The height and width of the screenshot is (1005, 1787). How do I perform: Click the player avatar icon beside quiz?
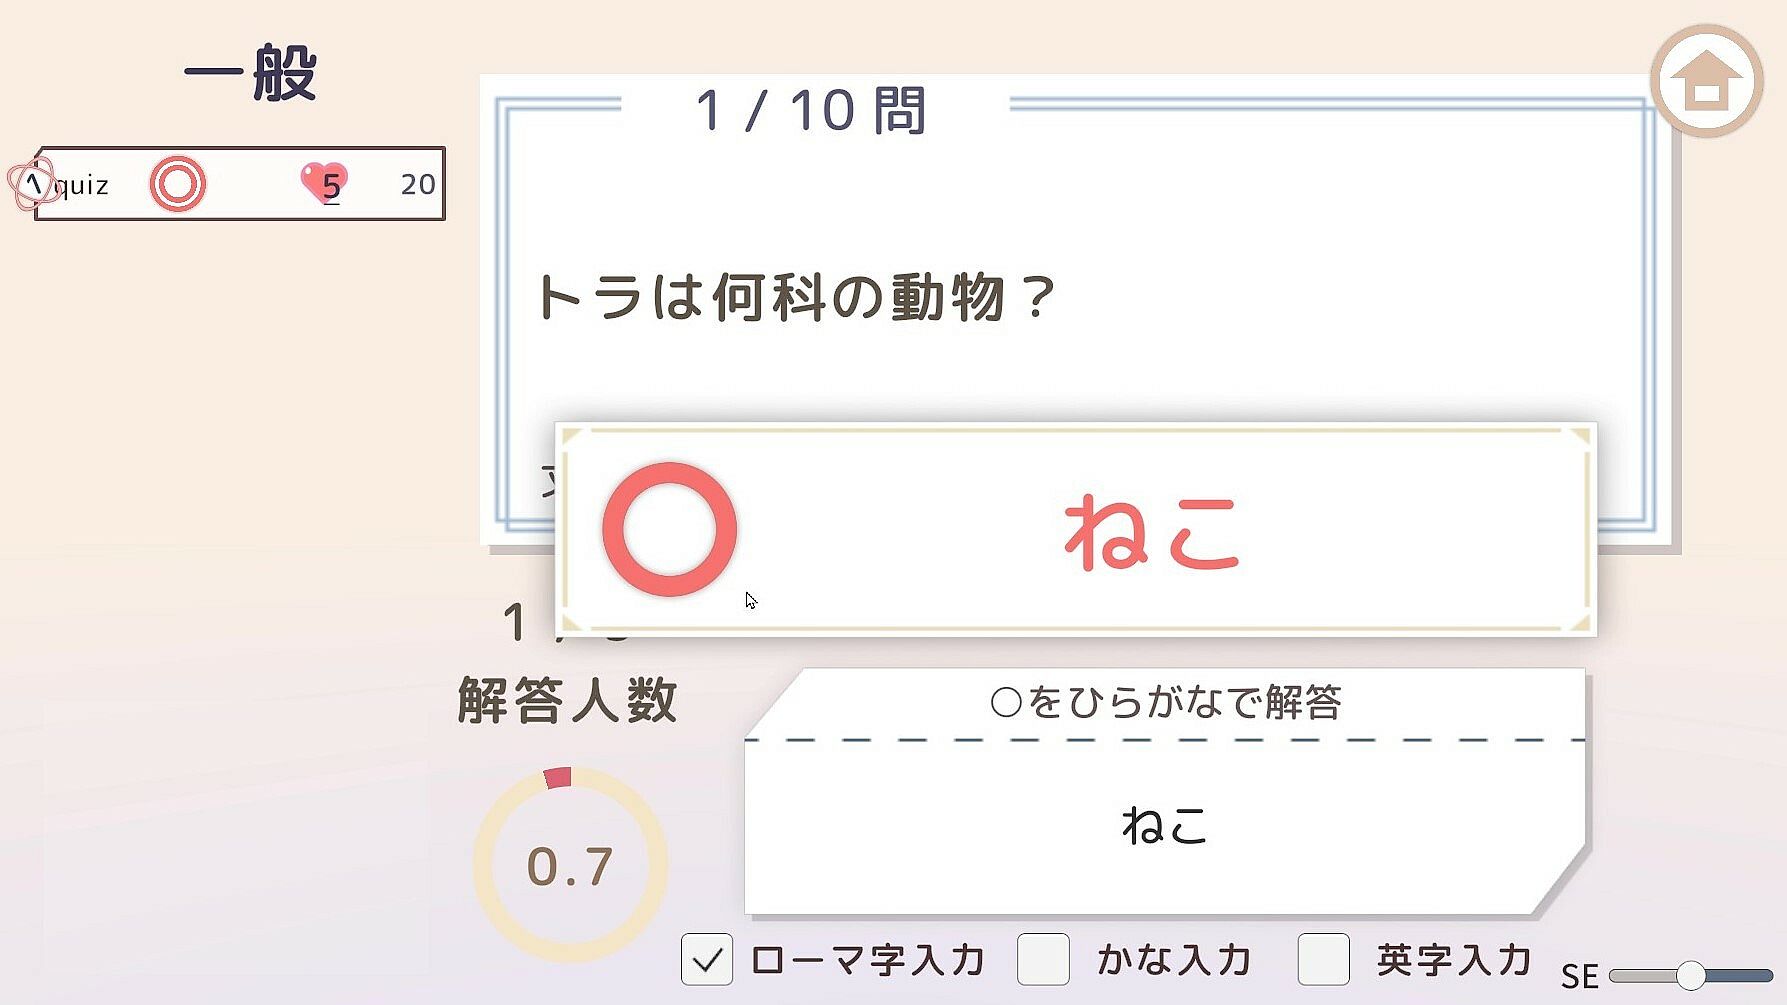click(x=33, y=184)
